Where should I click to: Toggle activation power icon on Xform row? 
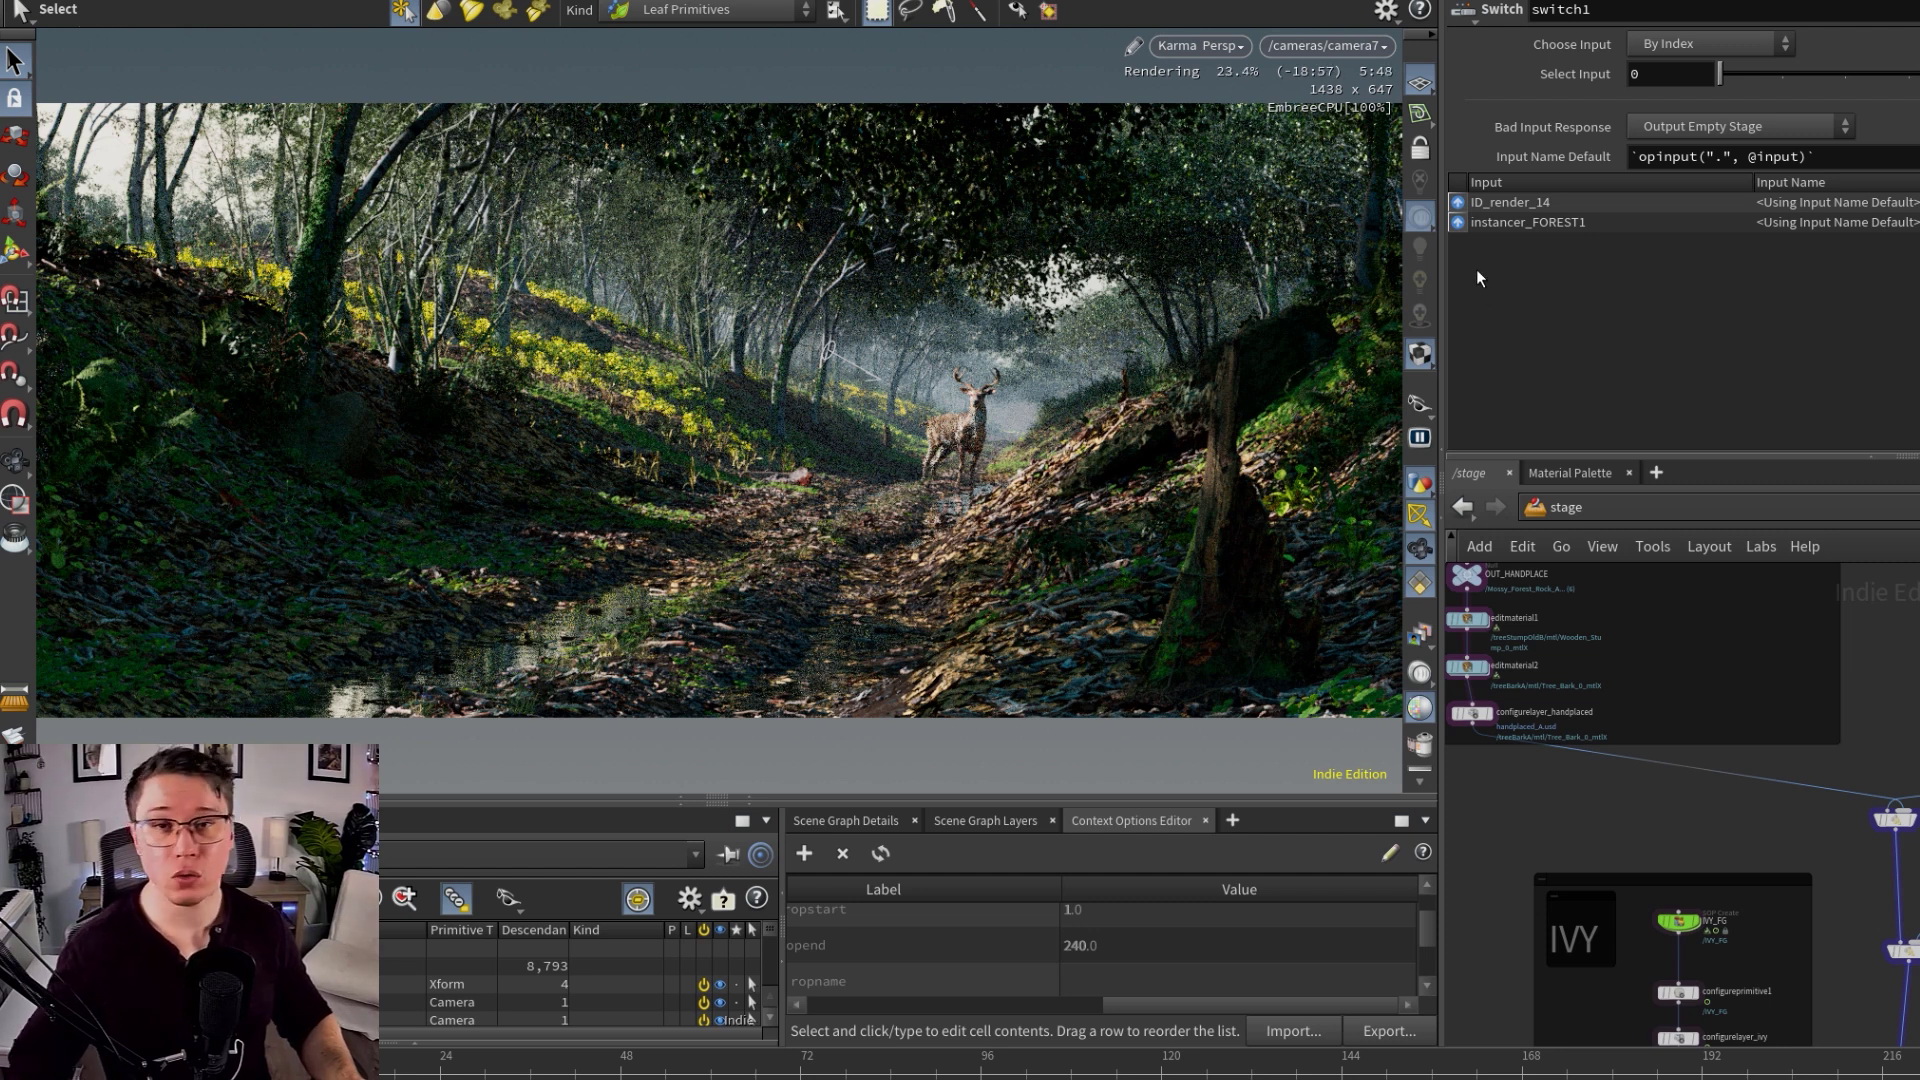[704, 984]
